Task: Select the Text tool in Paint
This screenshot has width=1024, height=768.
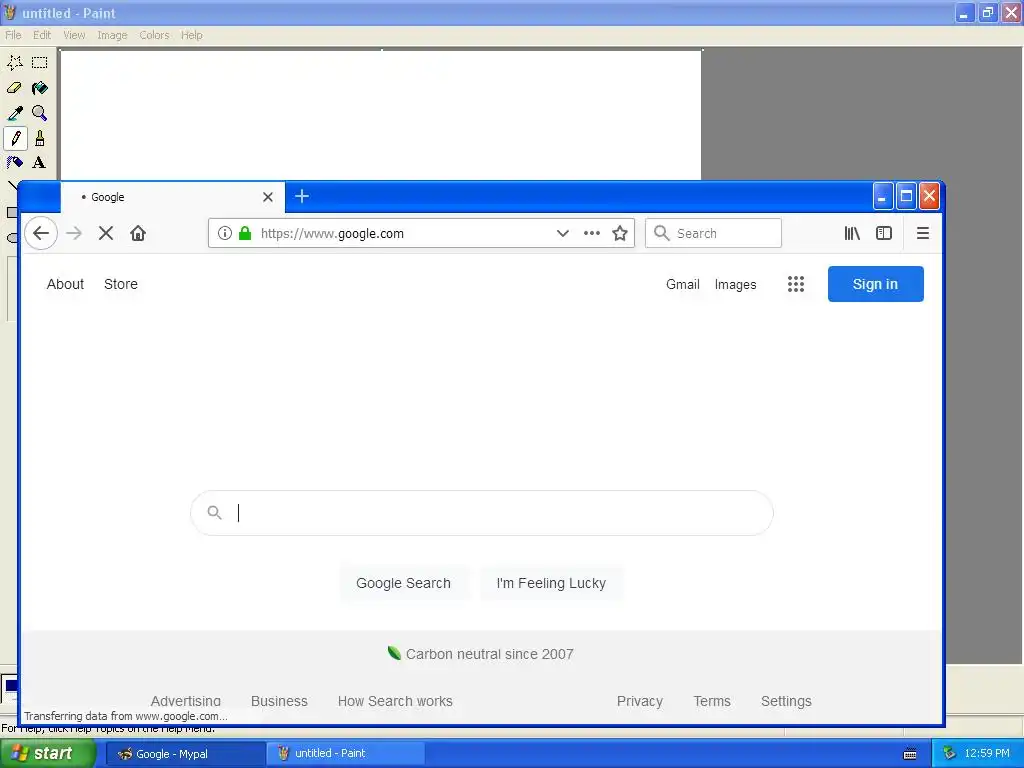Action: (x=40, y=163)
